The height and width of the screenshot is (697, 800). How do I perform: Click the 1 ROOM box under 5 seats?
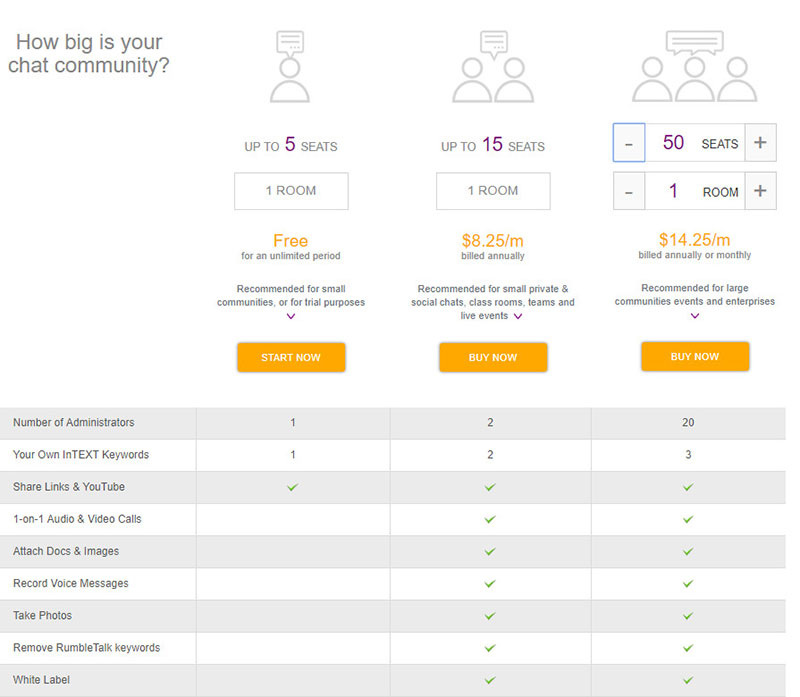click(291, 191)
